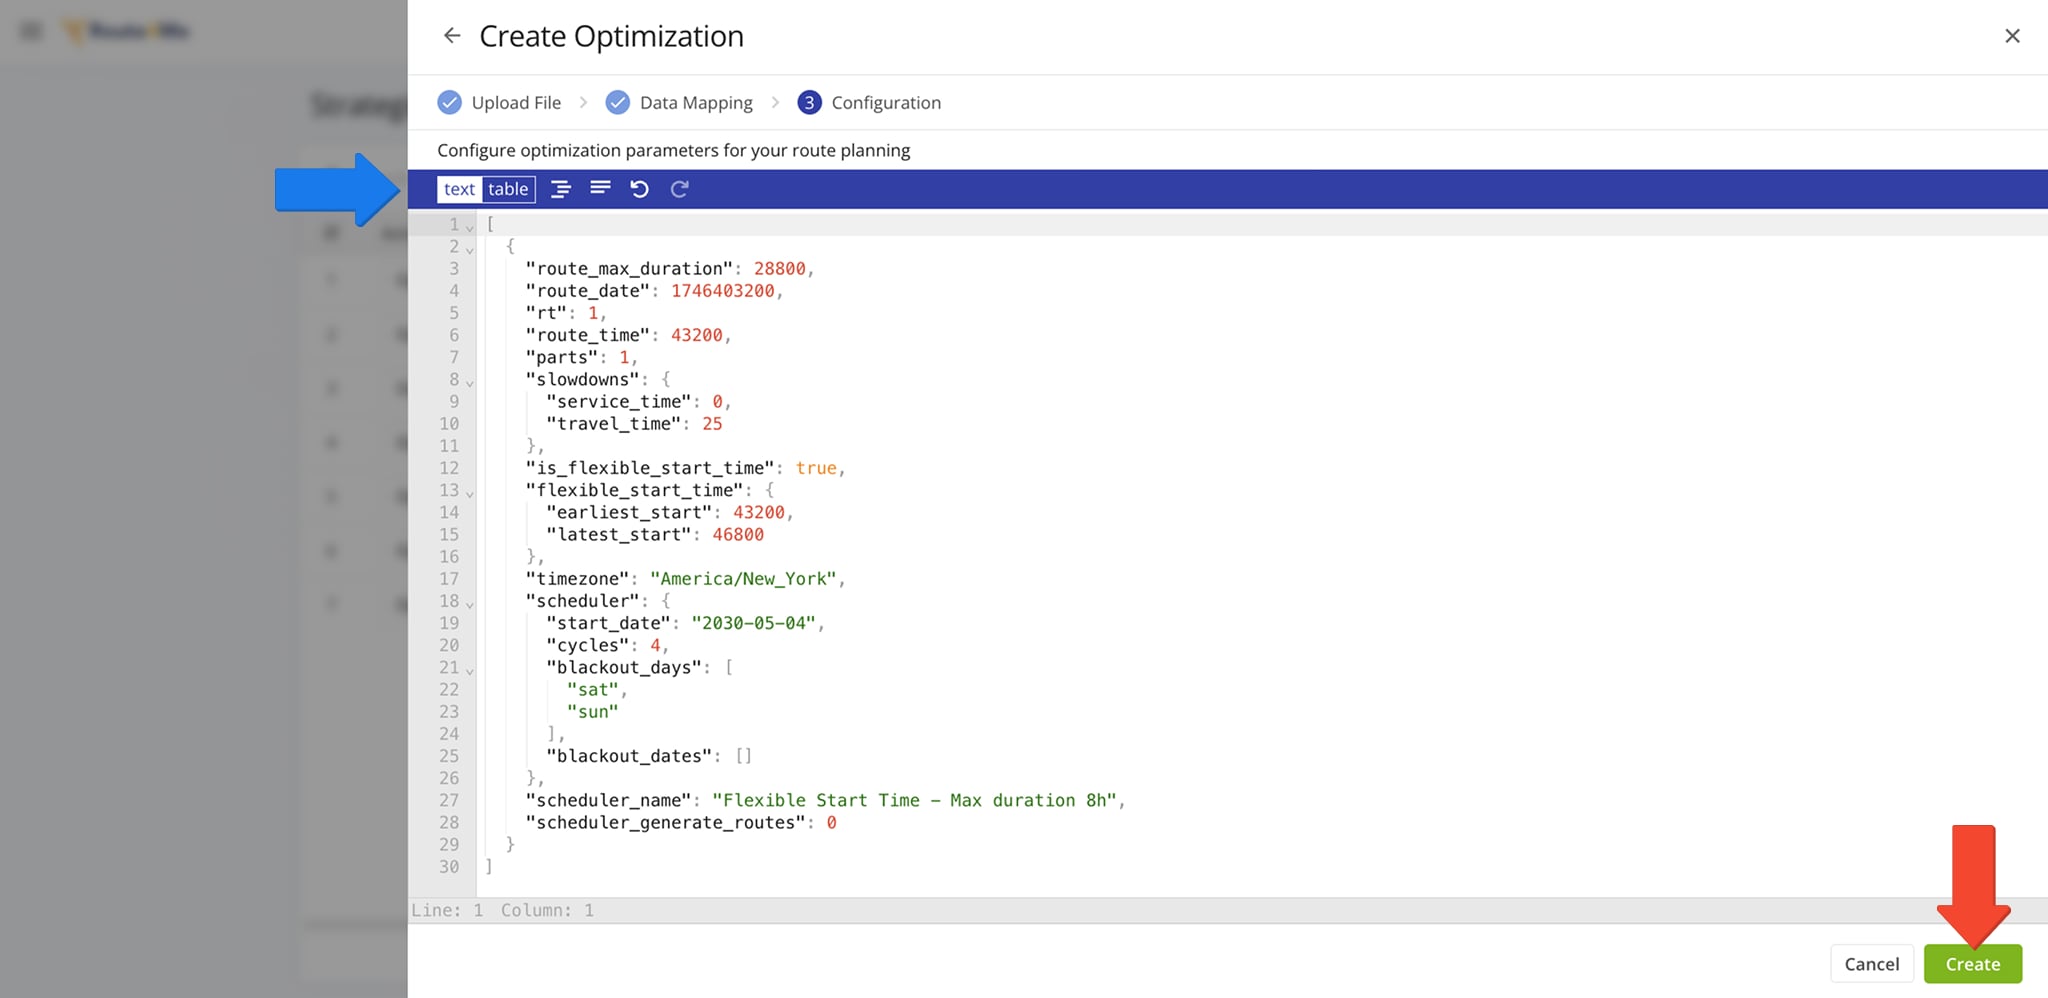The width and height of the screenshot is (2048, 998).
Task: Click the green Create button
Action: (1972, 964)
